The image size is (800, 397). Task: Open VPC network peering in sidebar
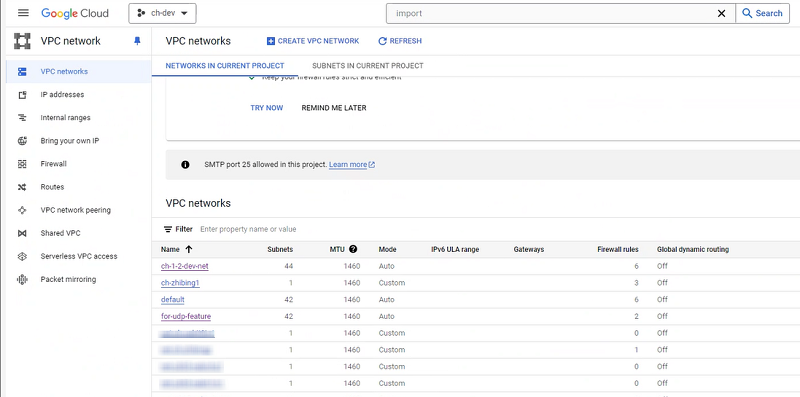click(x=76, y=210)
